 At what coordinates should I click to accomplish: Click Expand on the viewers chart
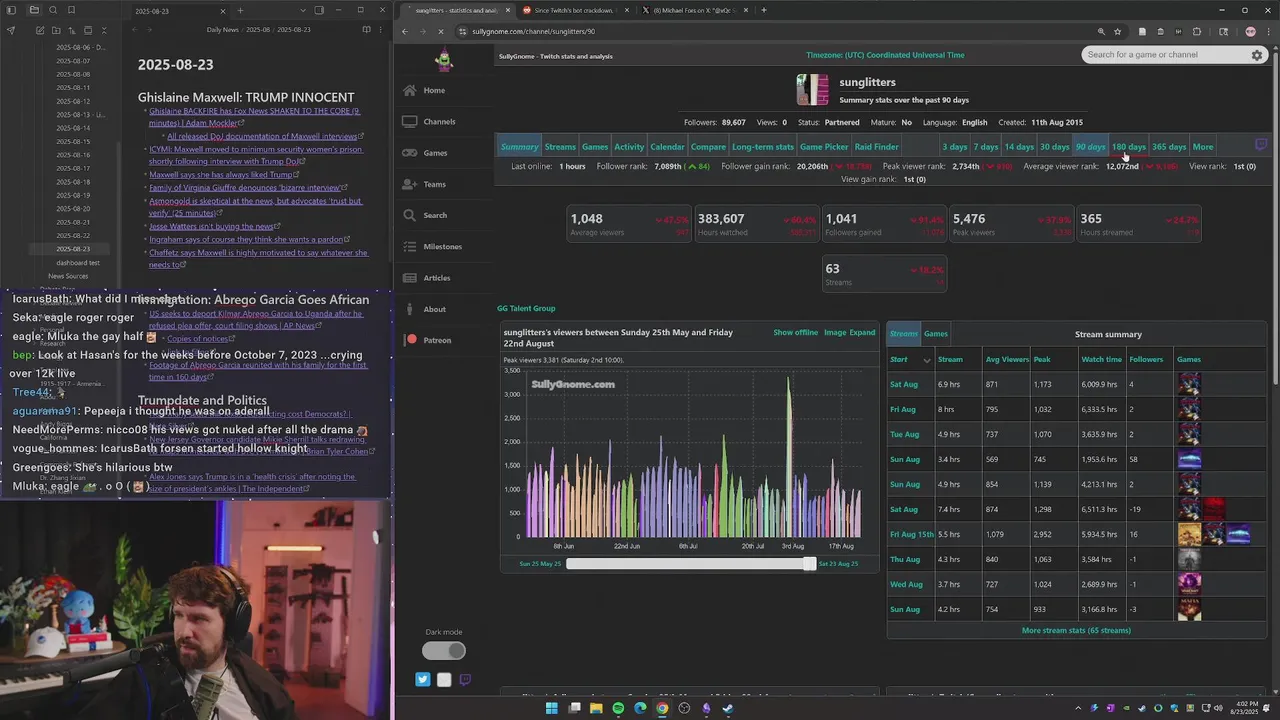[862, 333]
